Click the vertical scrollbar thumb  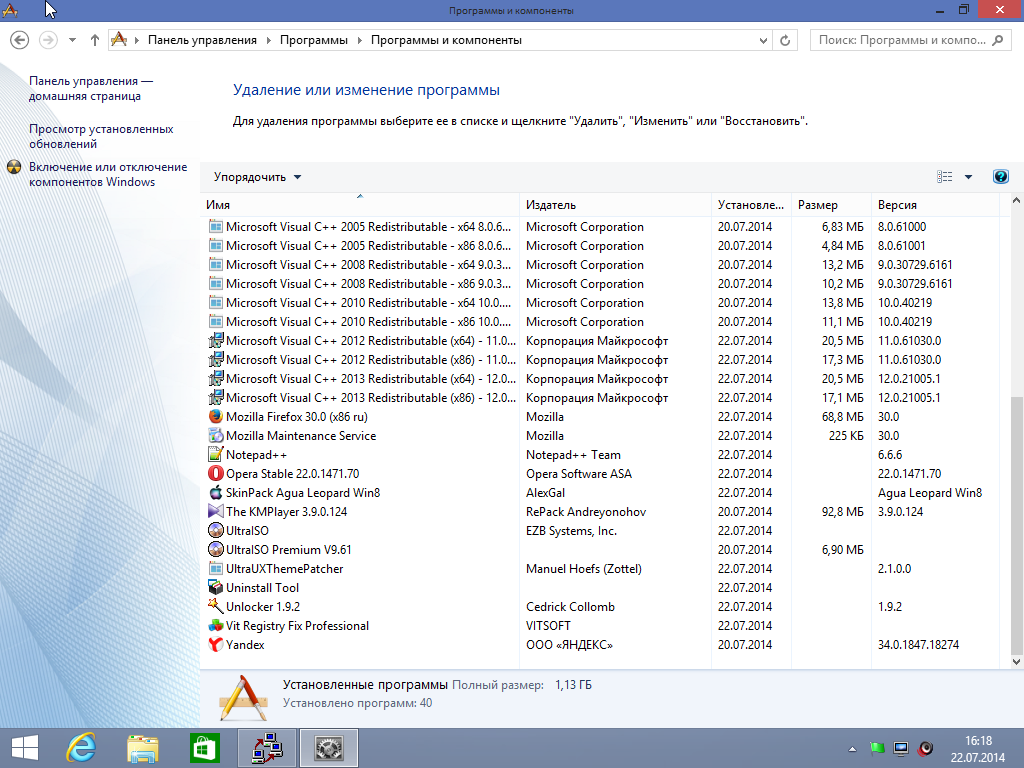click(1016, 526)
